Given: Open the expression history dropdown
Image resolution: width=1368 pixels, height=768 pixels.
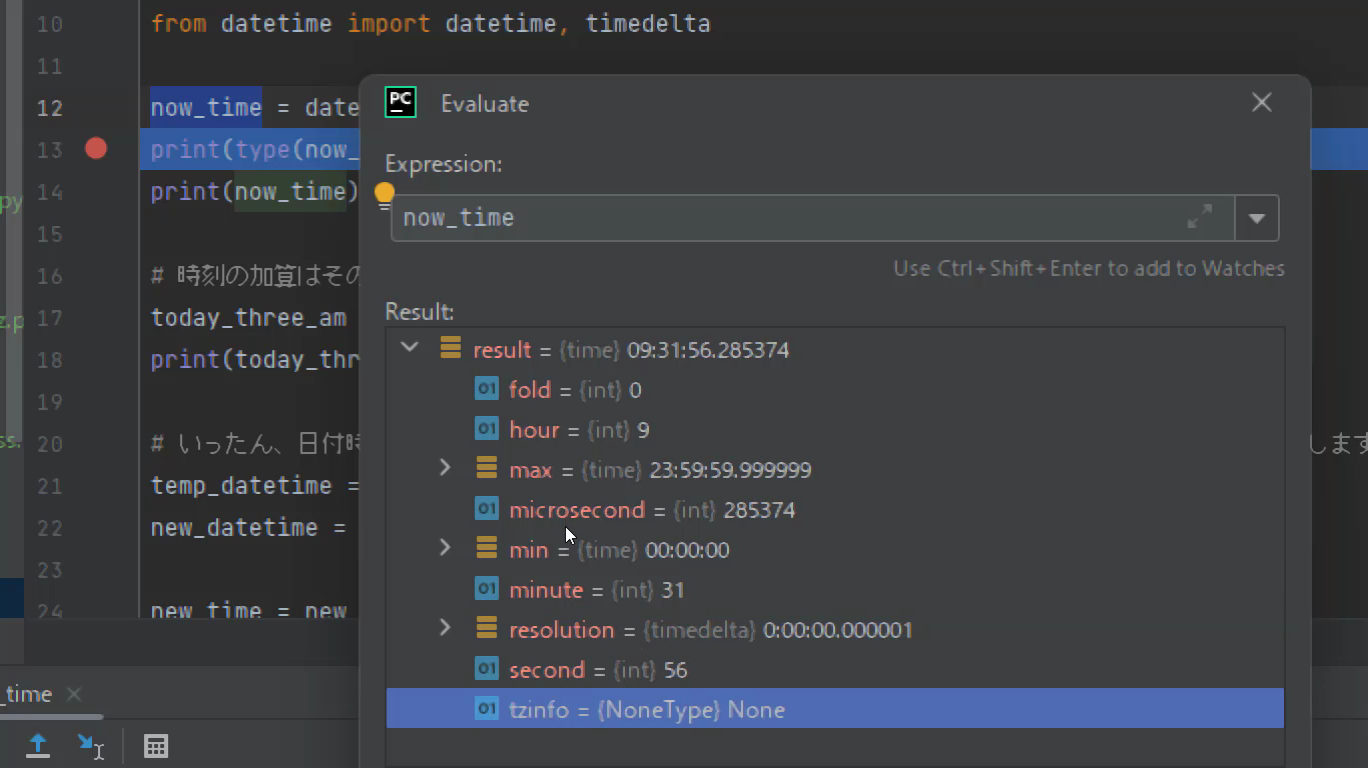Looking at the screenshot, I should point(1257,218).
